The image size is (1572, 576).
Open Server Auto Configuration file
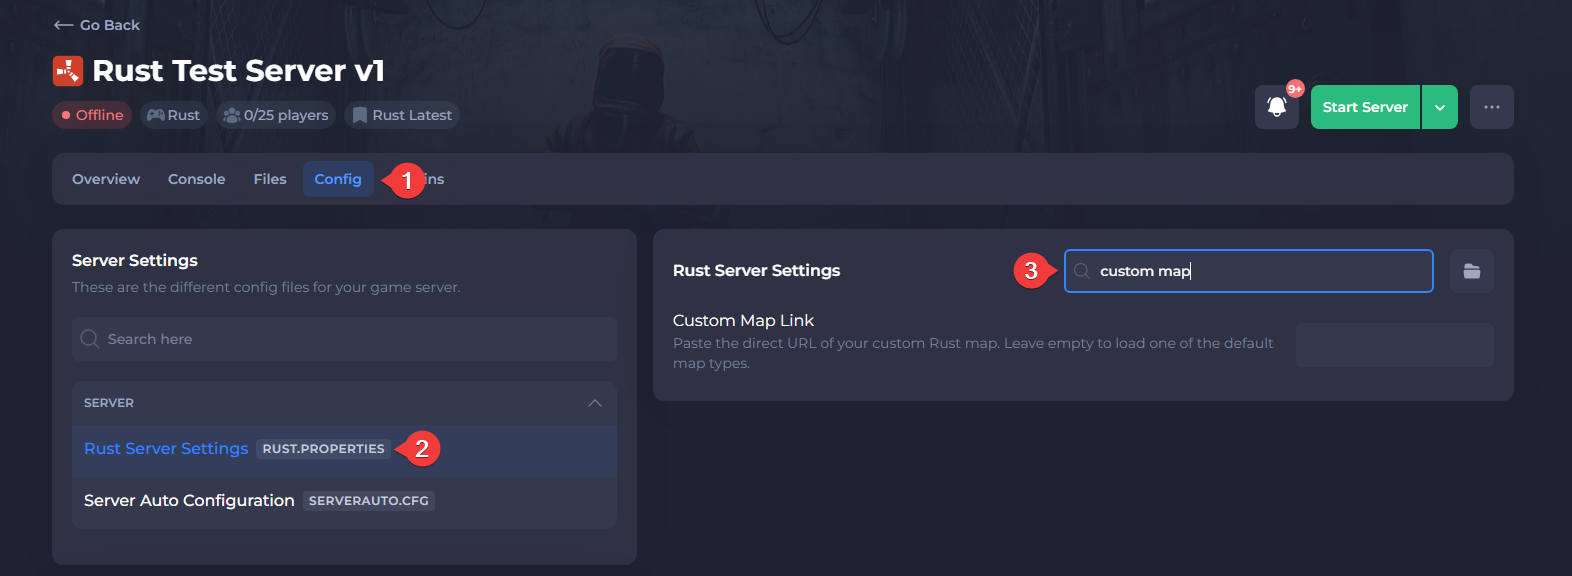pyautogui.click(x=189, y=501)
